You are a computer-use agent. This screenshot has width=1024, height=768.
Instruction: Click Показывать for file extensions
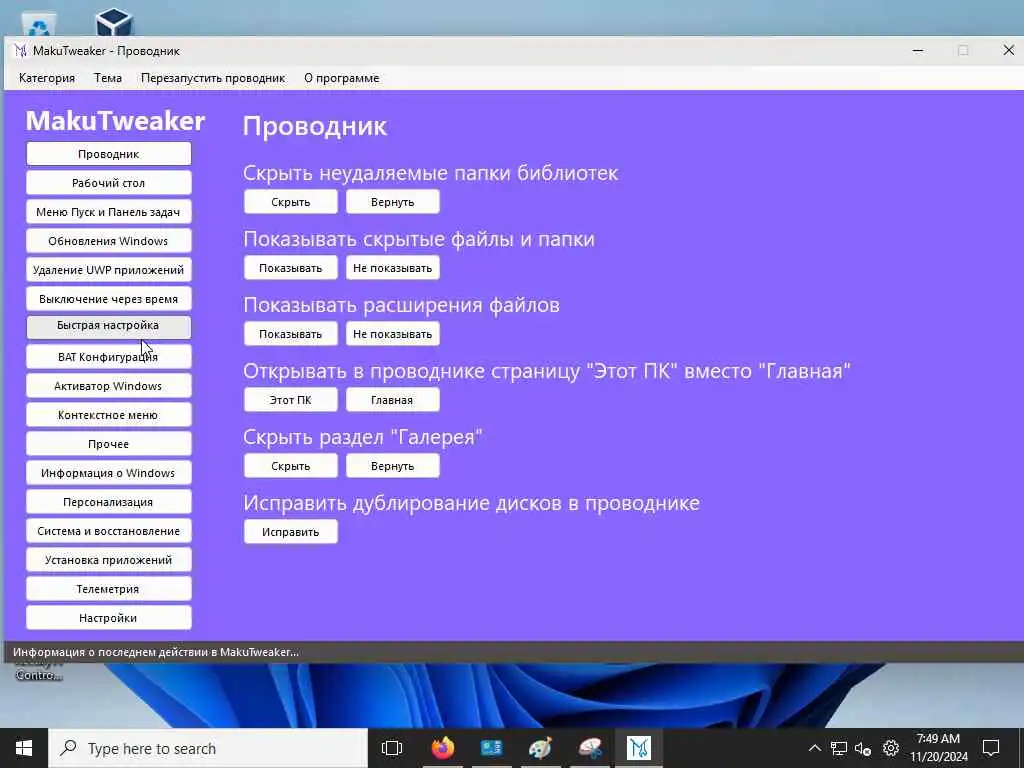tap(291, 334)
